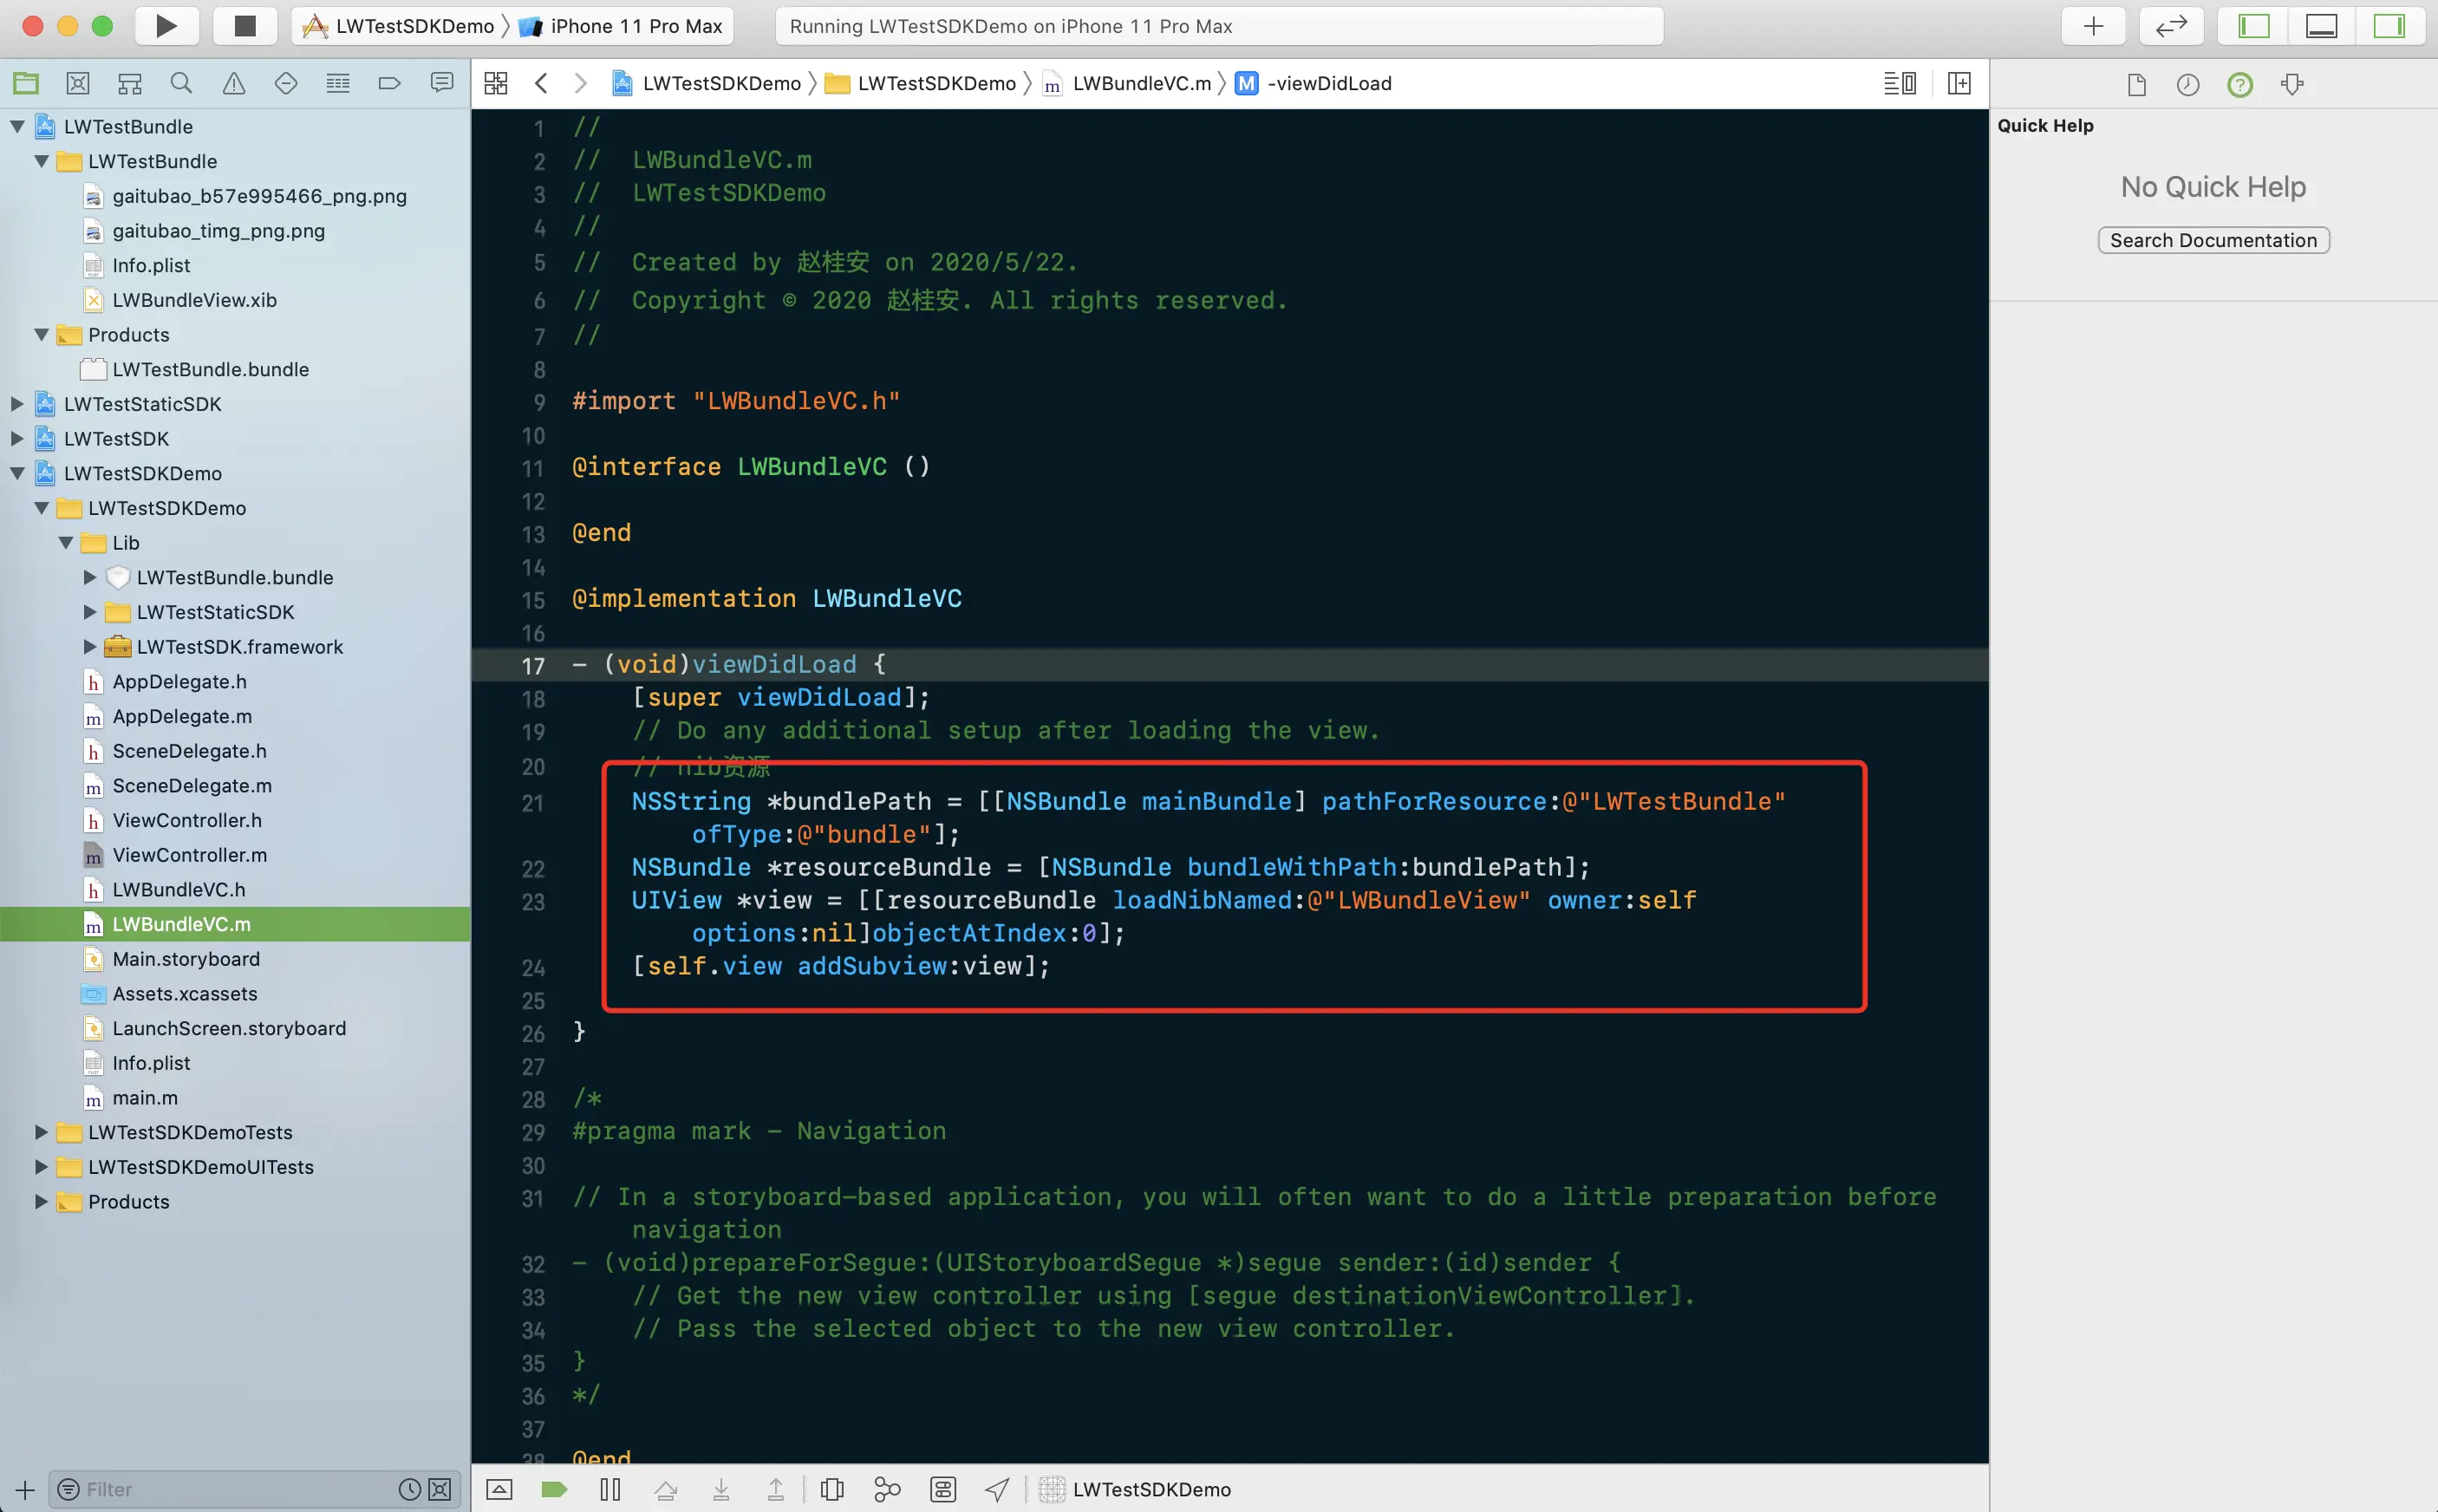Expand the LWTestSDKDemoTests group

[x=41, y=1132]
